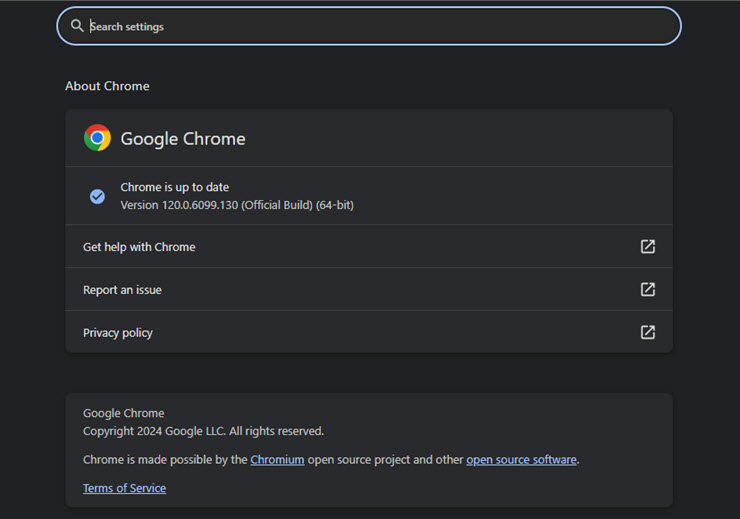Open the open source software link
This screenshot has height=519, width=740.
521,460
